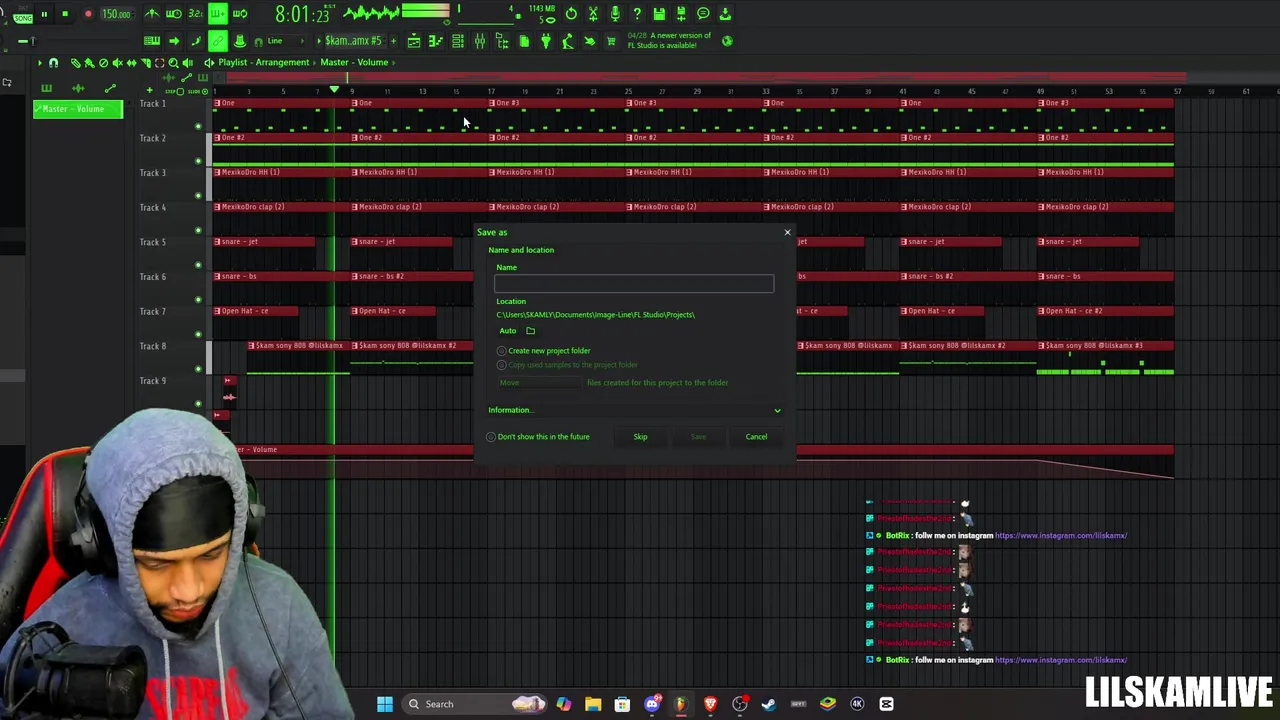1280x720 pixels.
Task: Arm the red Record button
Action: click(88, 14)
